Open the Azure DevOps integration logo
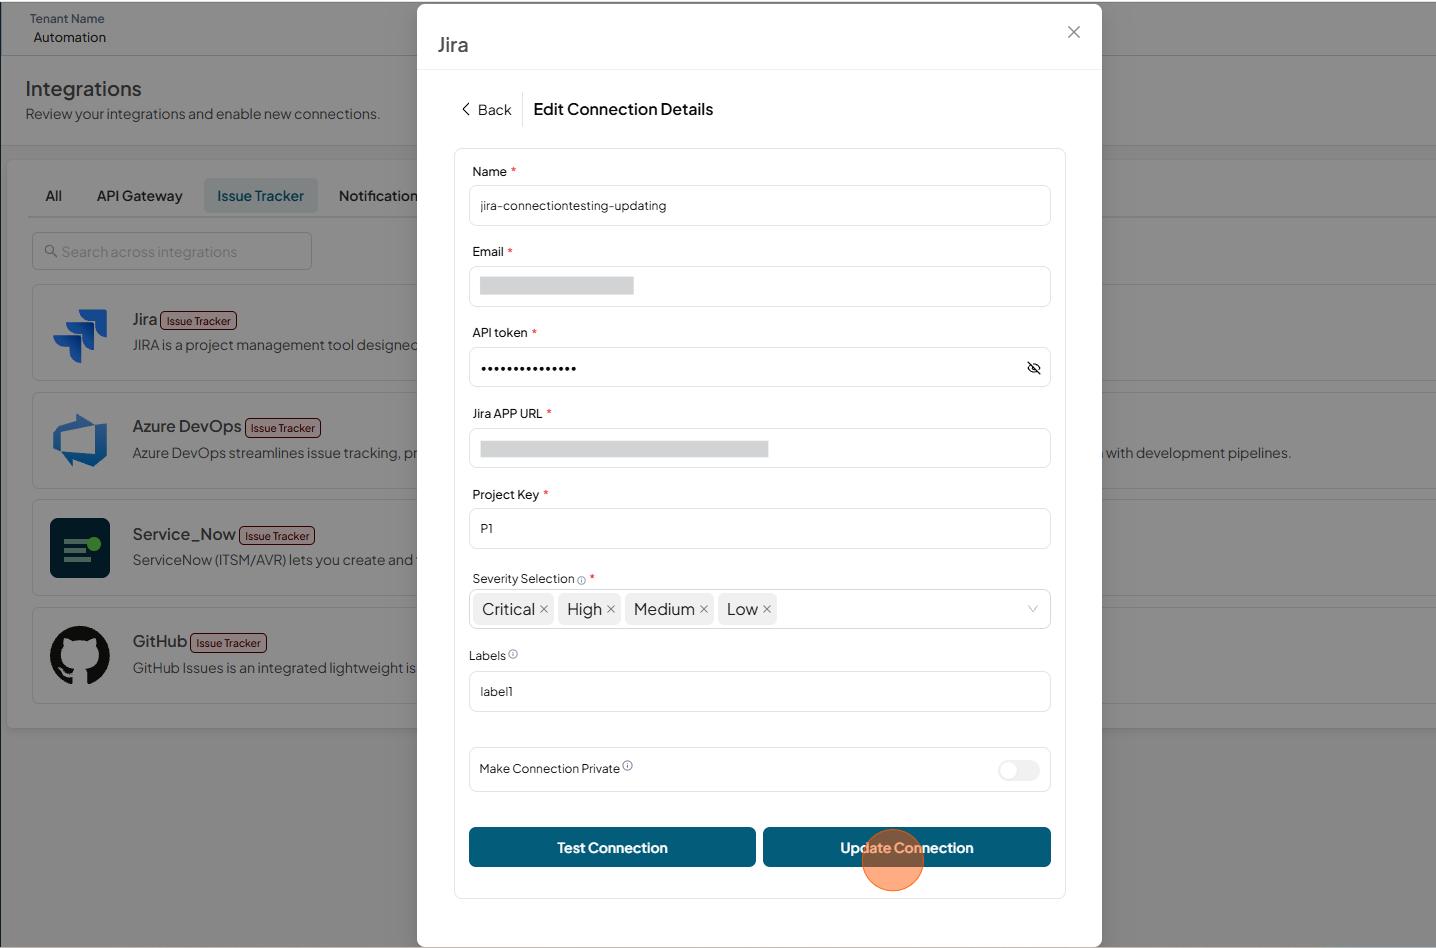Viewport: 1436px width, 948px height. coord(80,441)
